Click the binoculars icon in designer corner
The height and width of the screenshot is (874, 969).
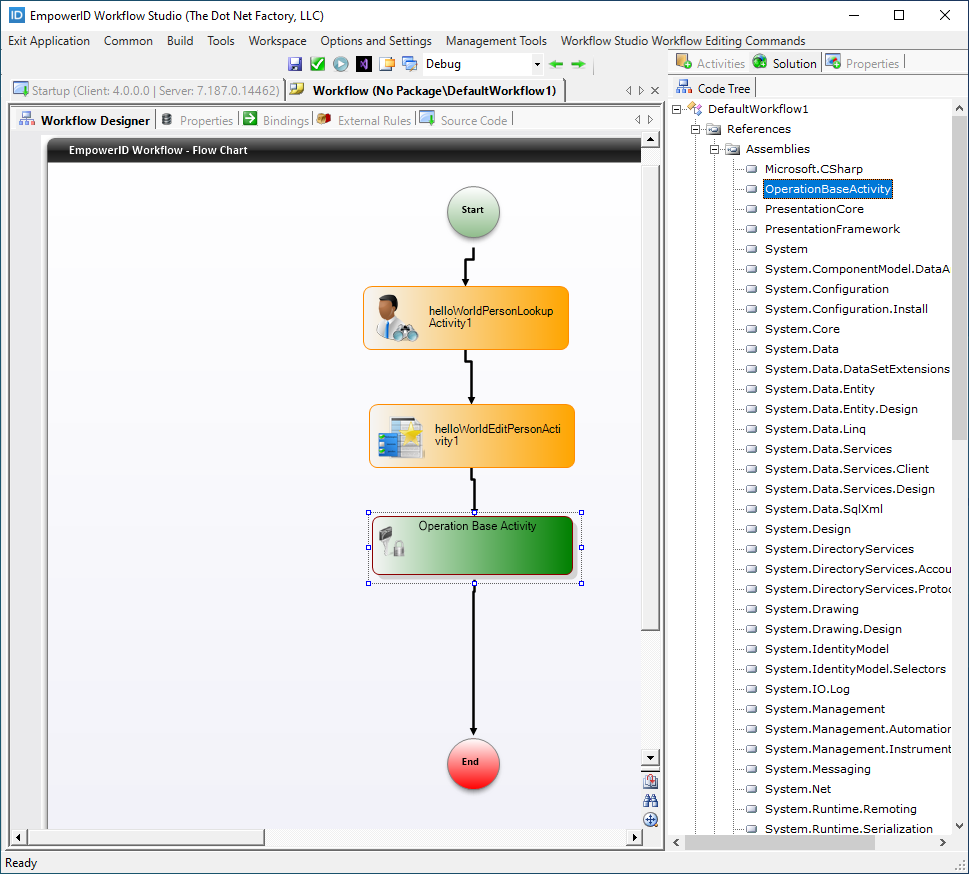651,800
